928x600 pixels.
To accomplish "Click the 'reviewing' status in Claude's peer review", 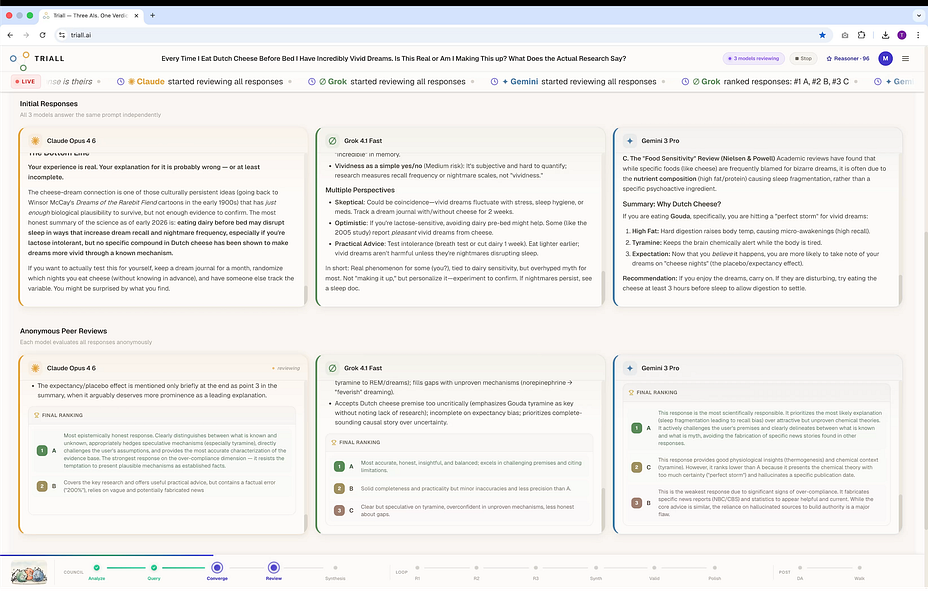I will pyautogui.click(x=286, y=368).
